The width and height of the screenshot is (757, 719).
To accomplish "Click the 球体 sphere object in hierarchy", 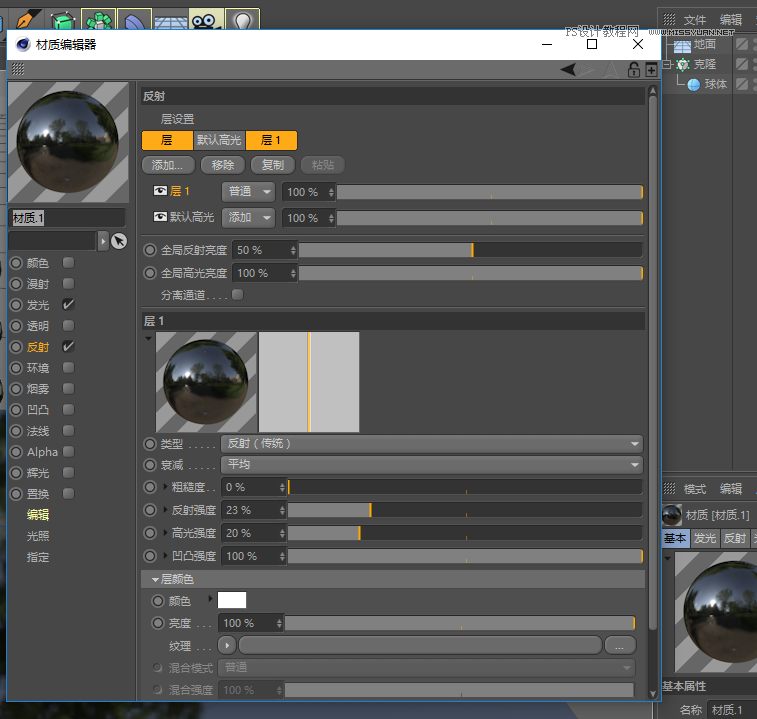I will (715, 84).
